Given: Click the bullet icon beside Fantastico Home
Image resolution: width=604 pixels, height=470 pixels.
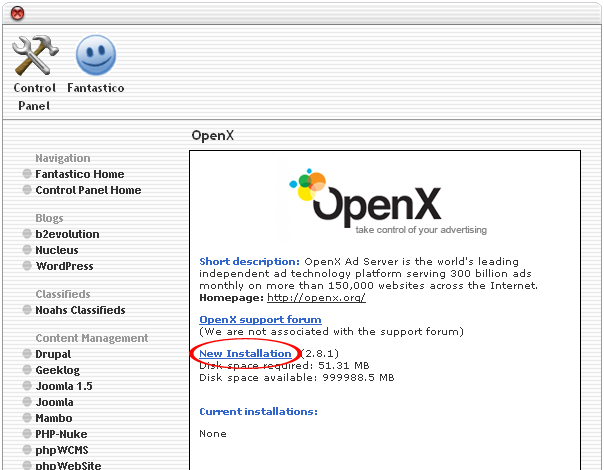Looking at the screenshot, I should pos(27,174).
